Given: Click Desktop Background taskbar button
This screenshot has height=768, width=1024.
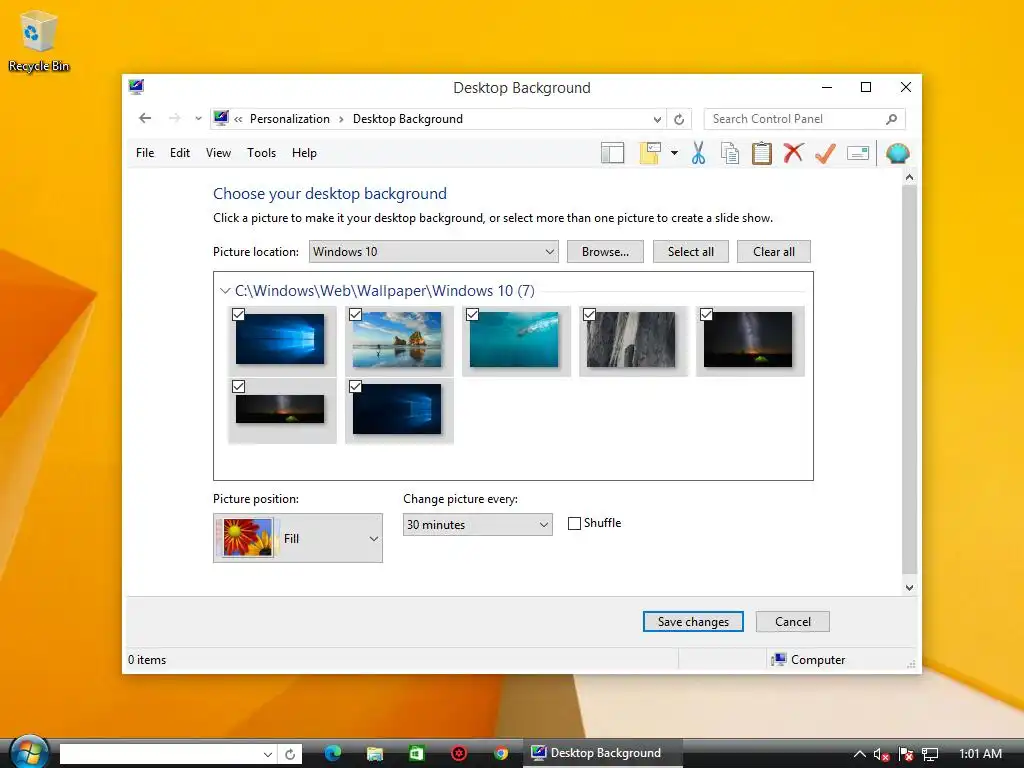Looking at the screenshot, I should 603,753.
